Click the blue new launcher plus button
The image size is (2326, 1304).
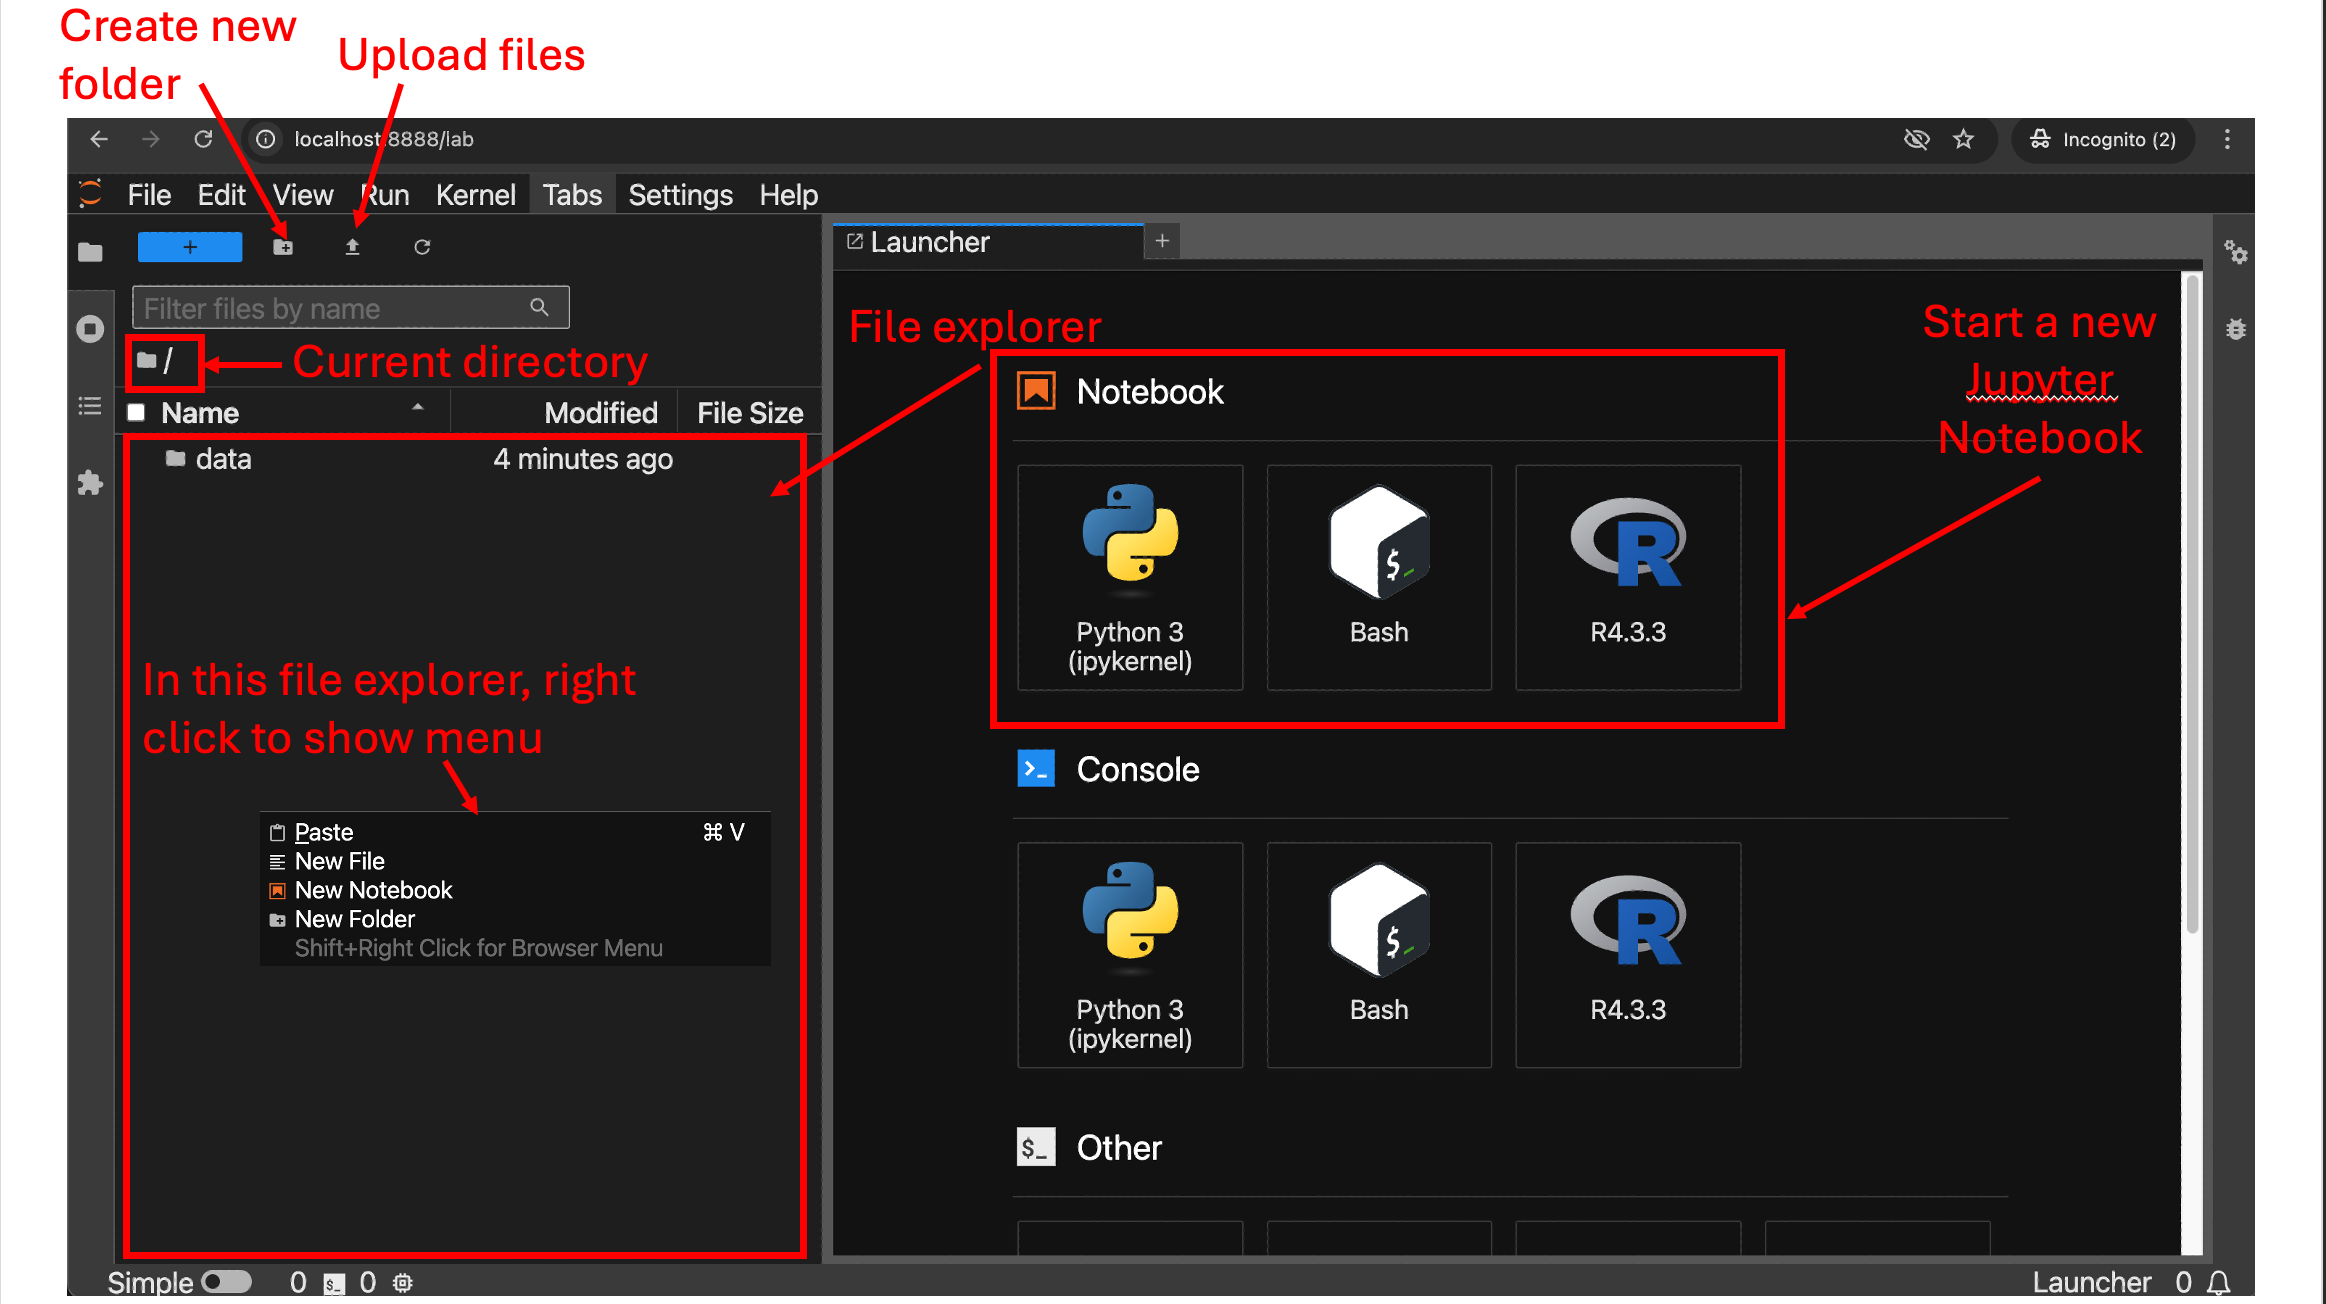tap(190, 247)
